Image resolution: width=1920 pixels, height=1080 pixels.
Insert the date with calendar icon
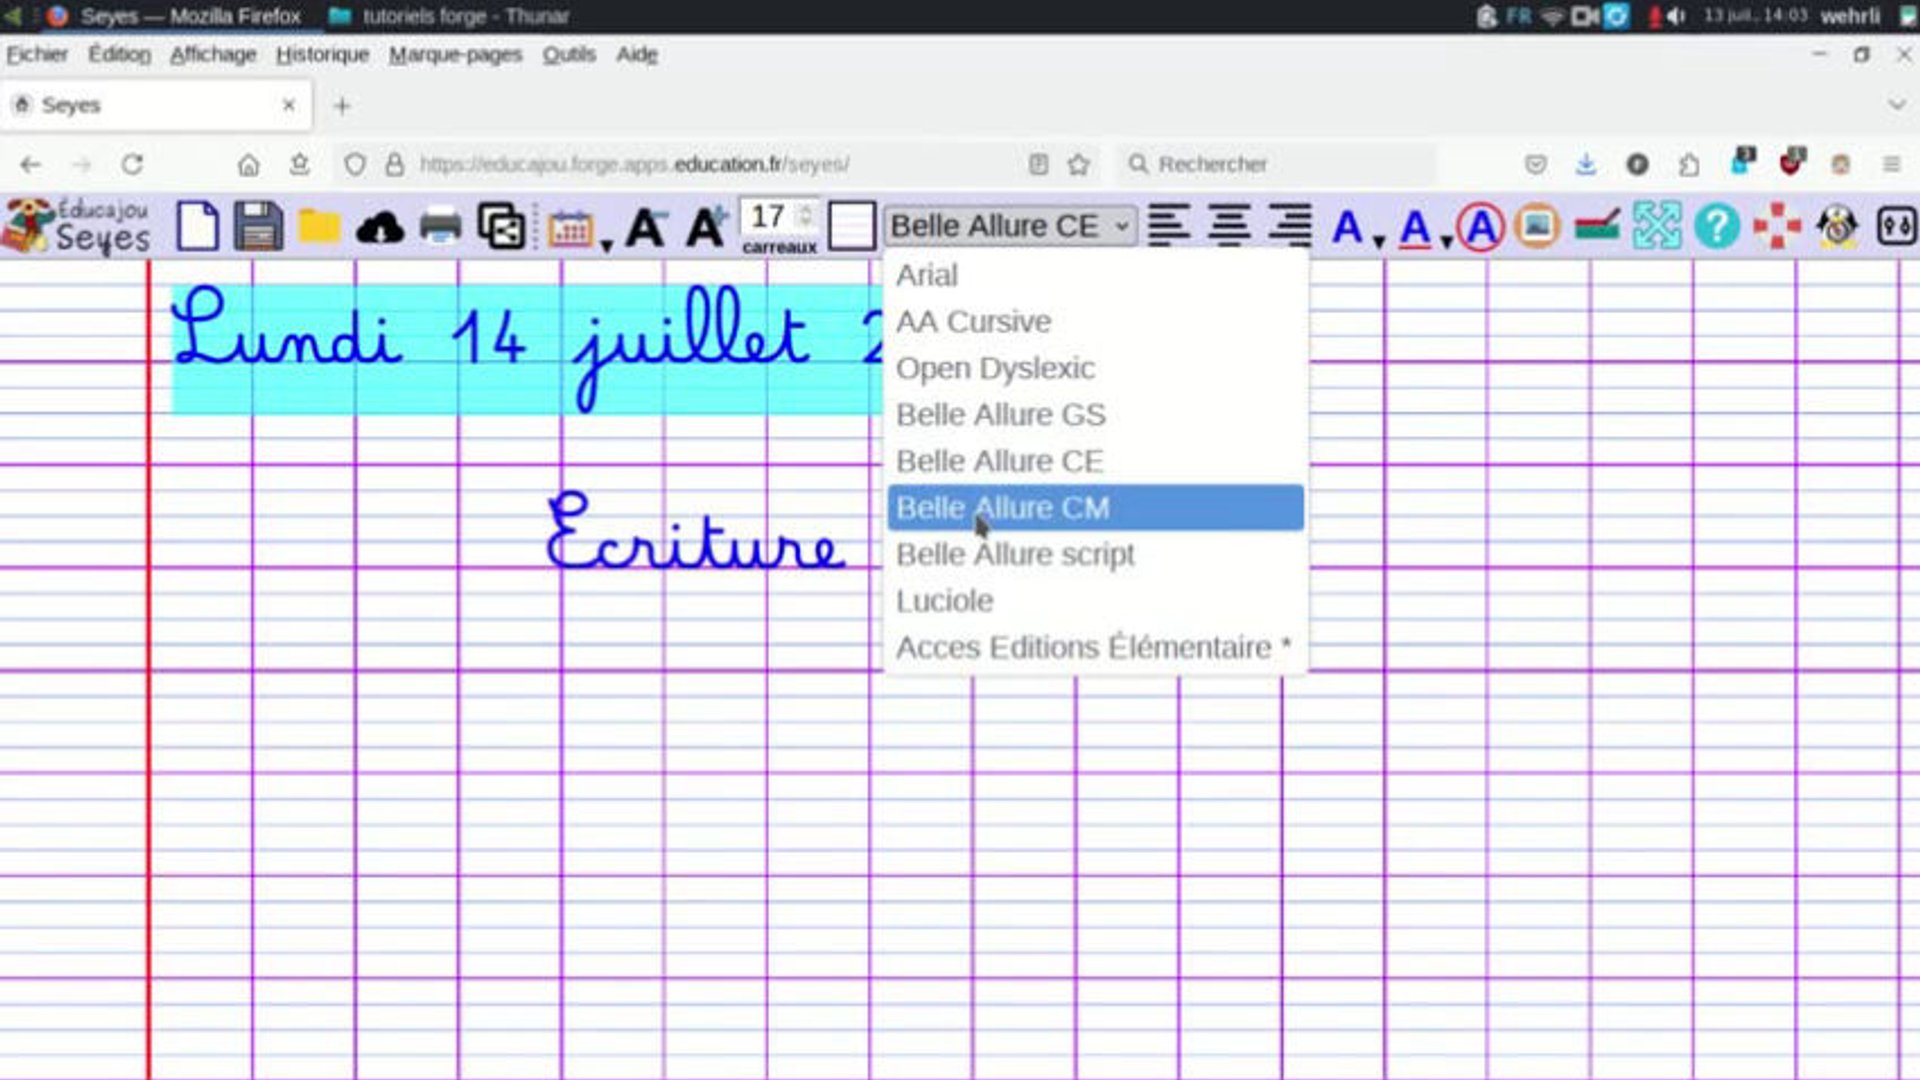570,229
